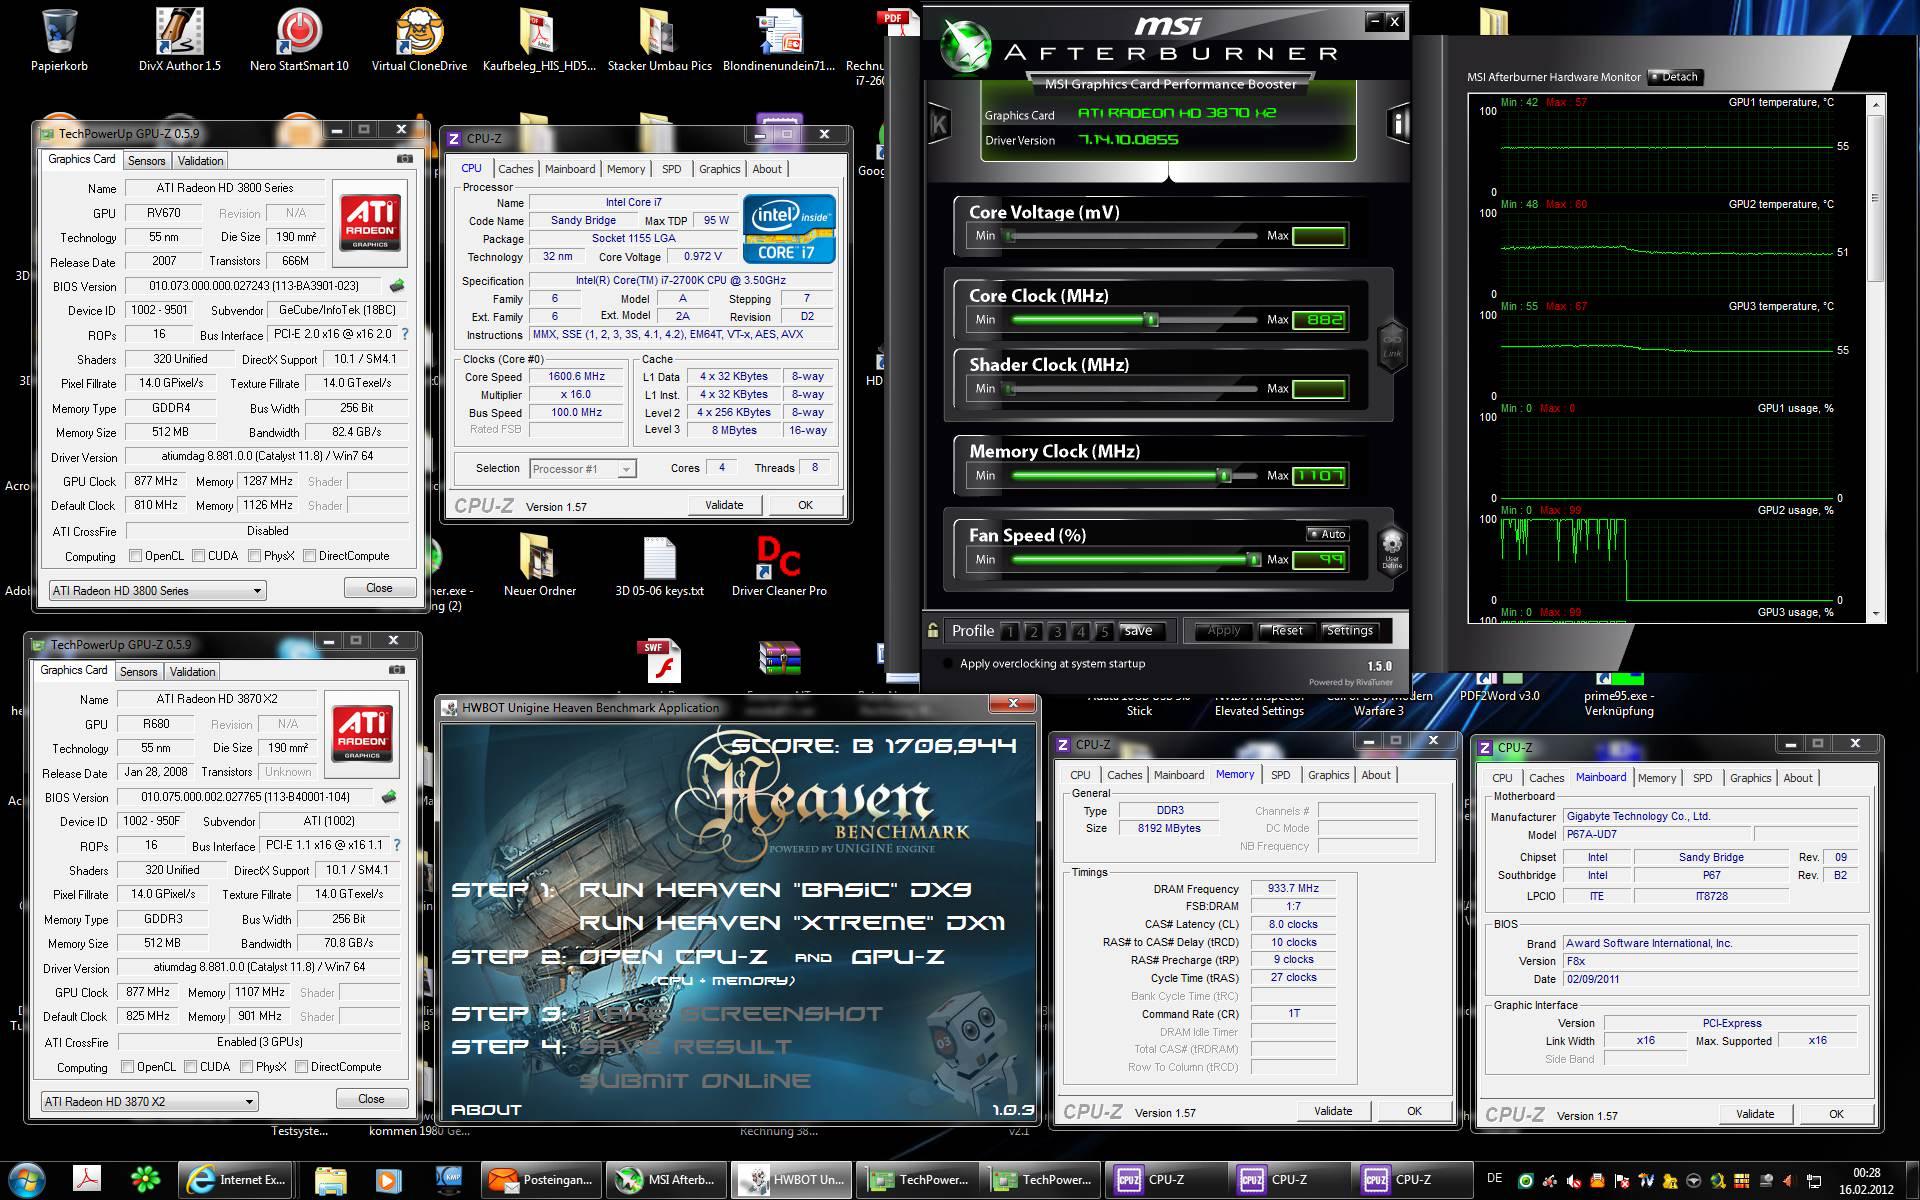This screenshot has width=1920, height=1200.
Task: Open Stacker Umbau Pics folder
Action: point(659,38)
